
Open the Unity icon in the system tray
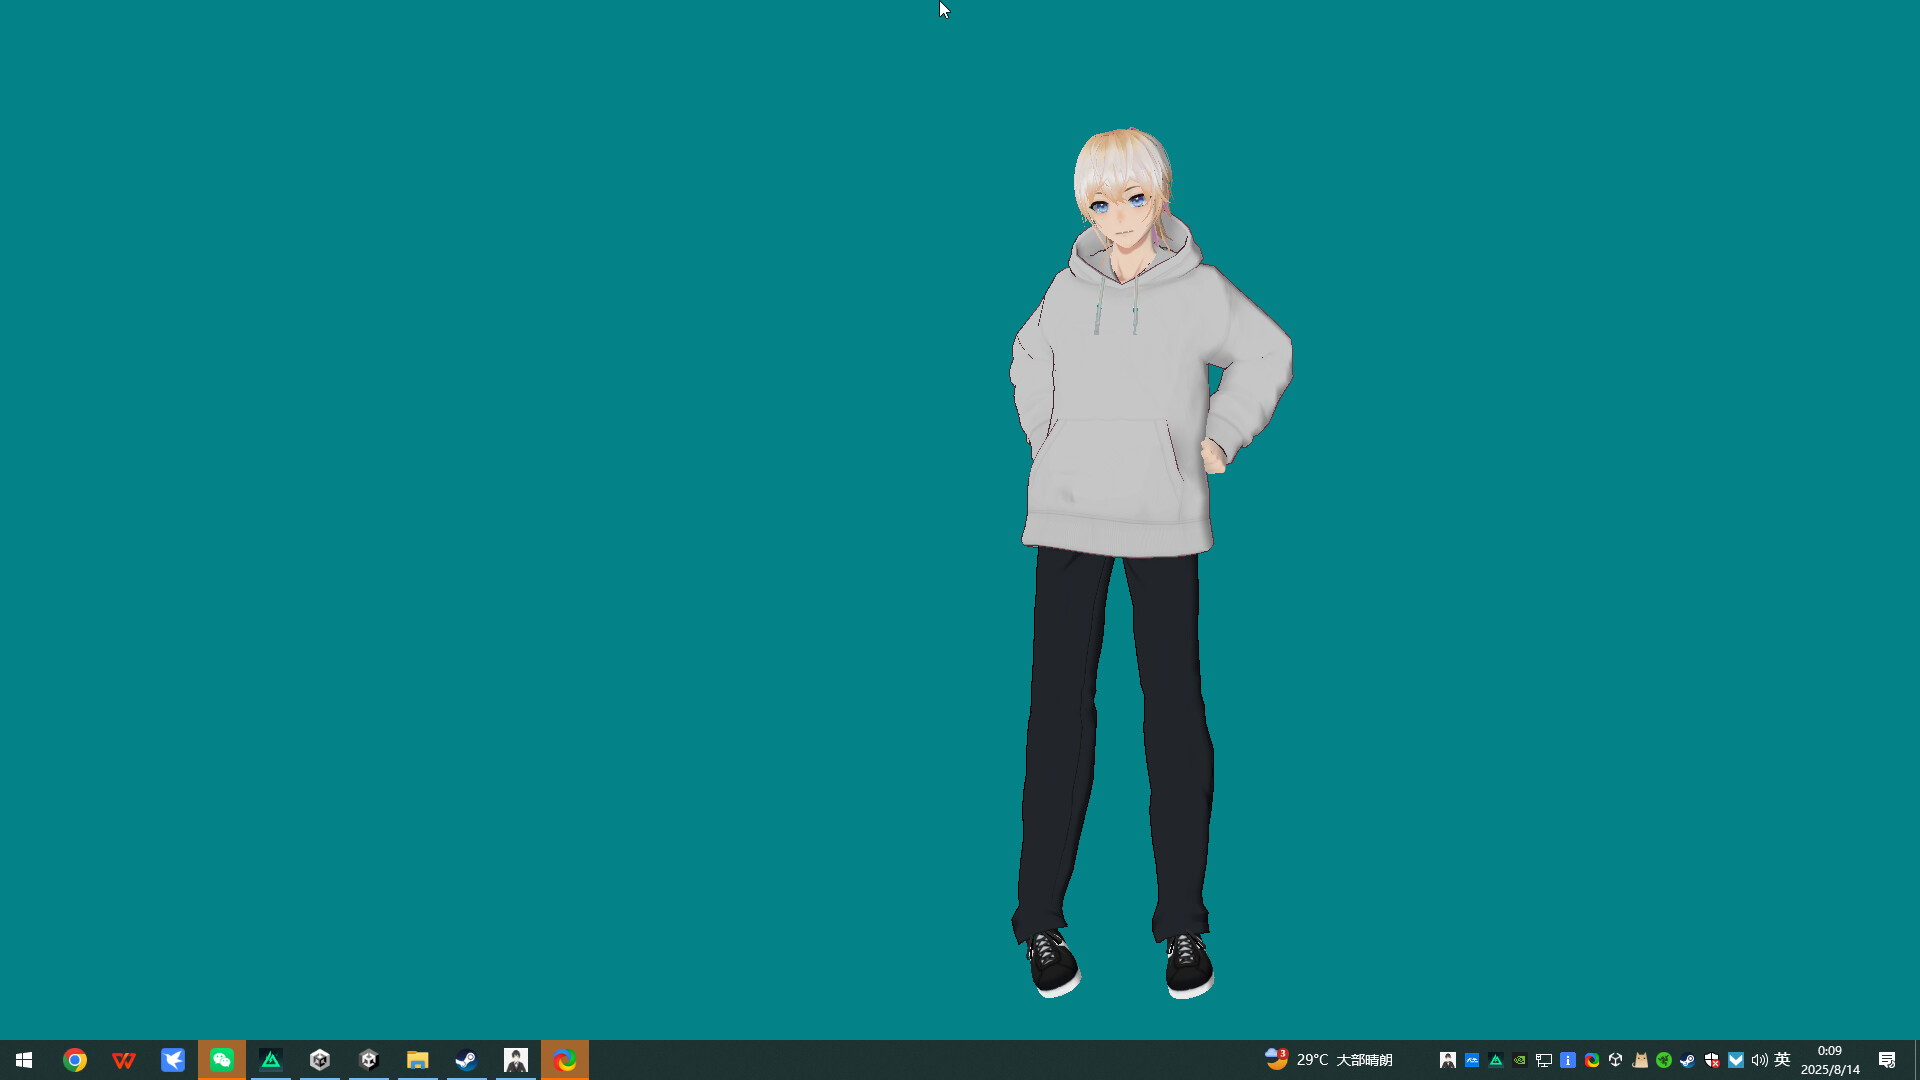[1616, 1059]
